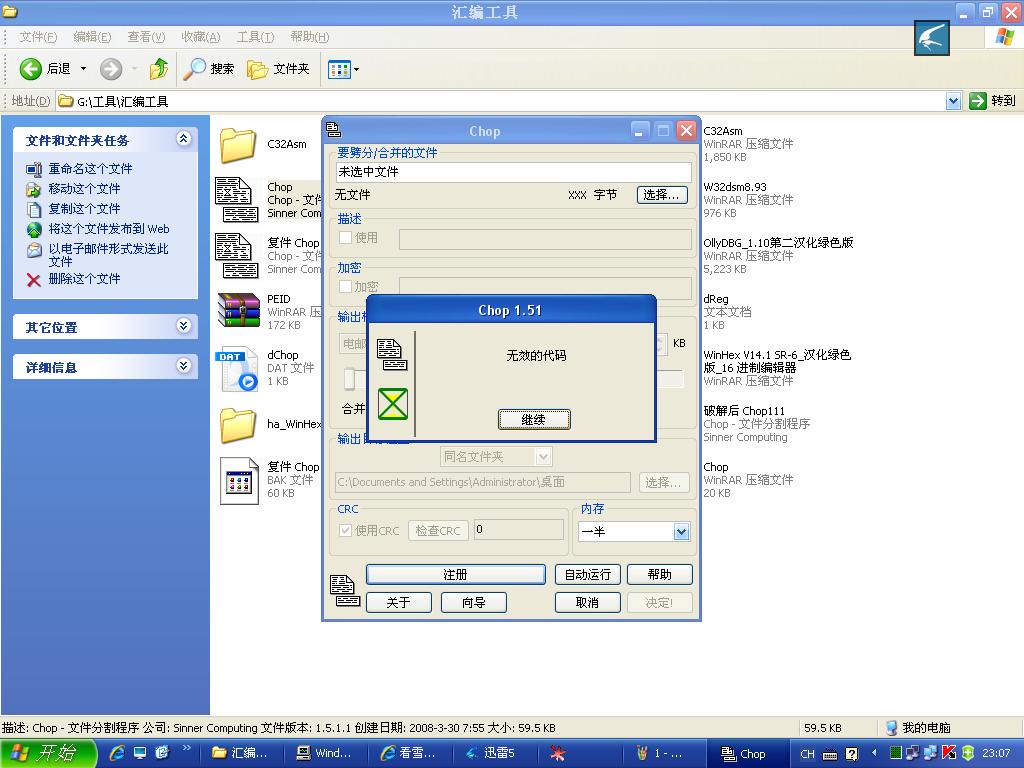Collapse the 文件和文件夹任务 panel
This screenshot has height=768, width=1024.
184,139
